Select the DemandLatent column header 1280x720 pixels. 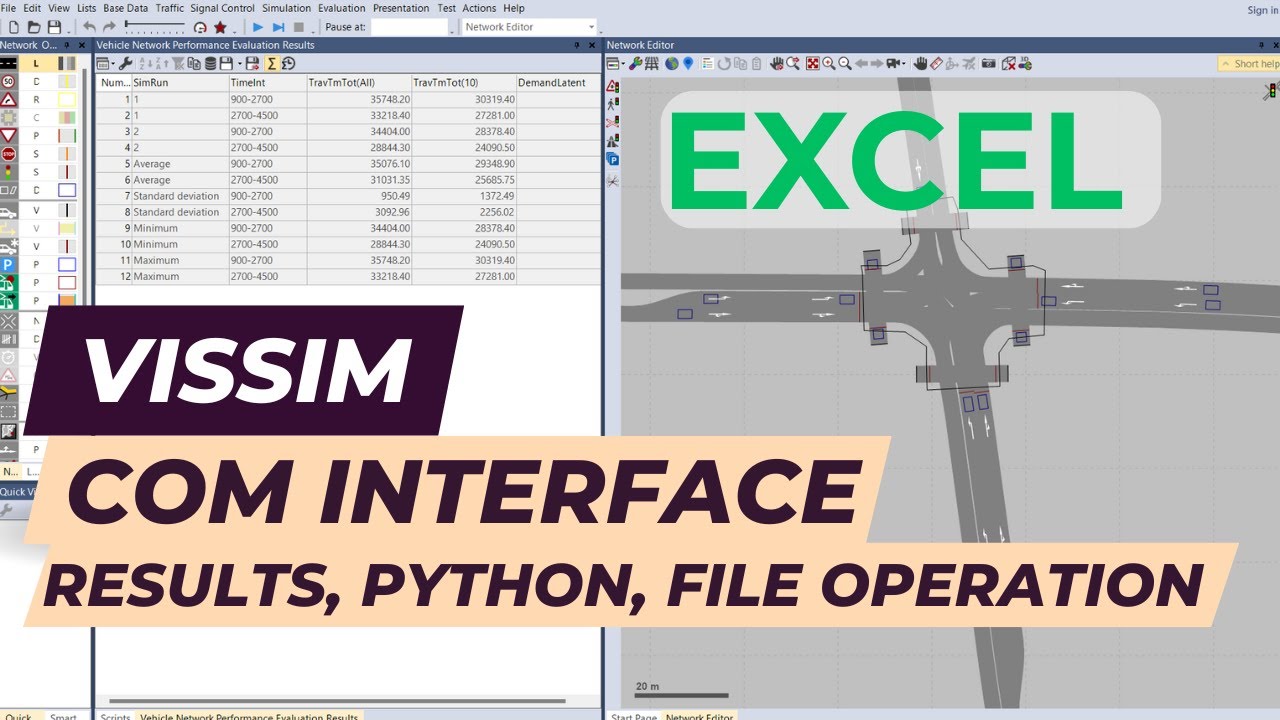(557, 83)
